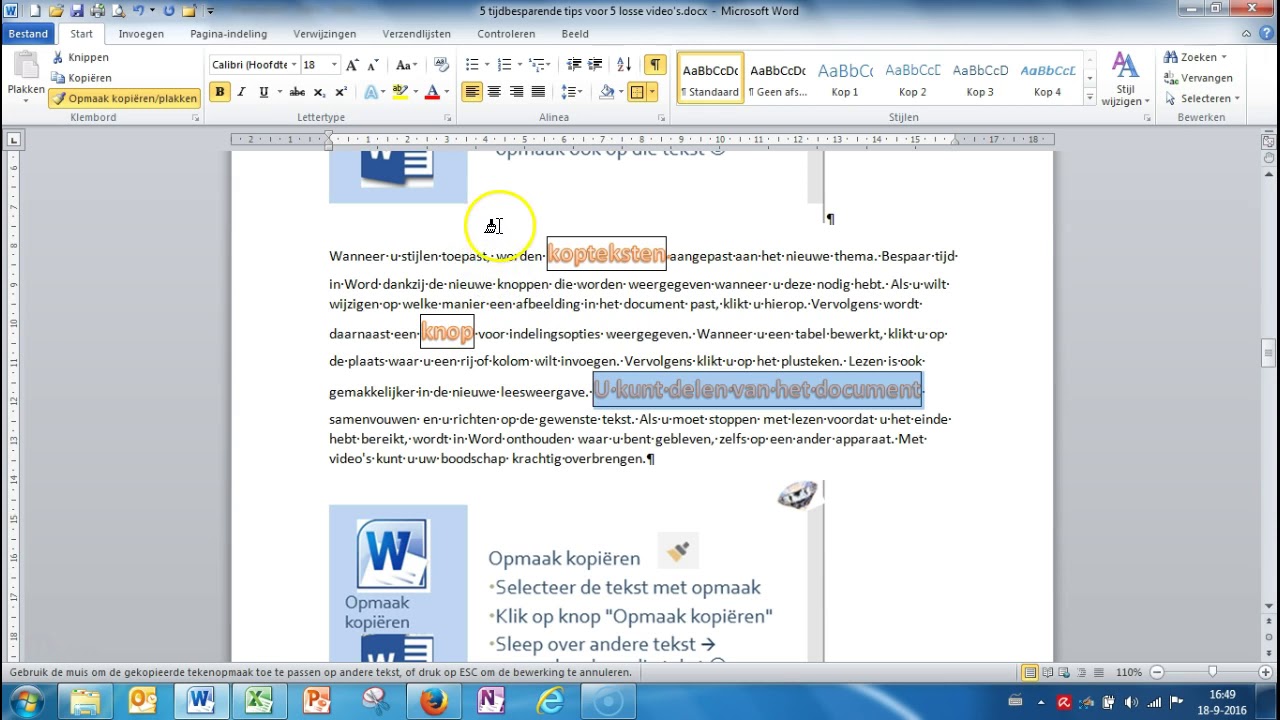
Task: Switch to the Verwijzingen tab
Action: (x=325, y=34)
